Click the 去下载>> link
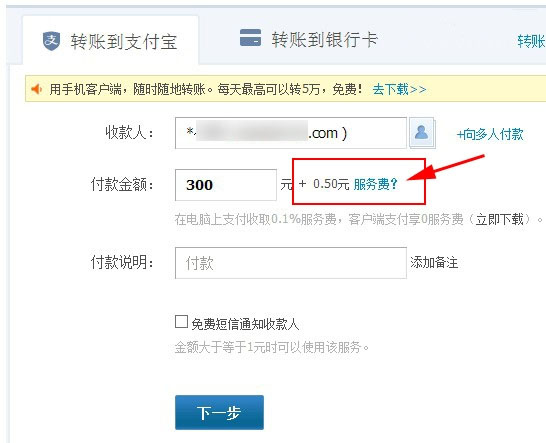This screenshot has width=546, height=443. tap(399, 90)
